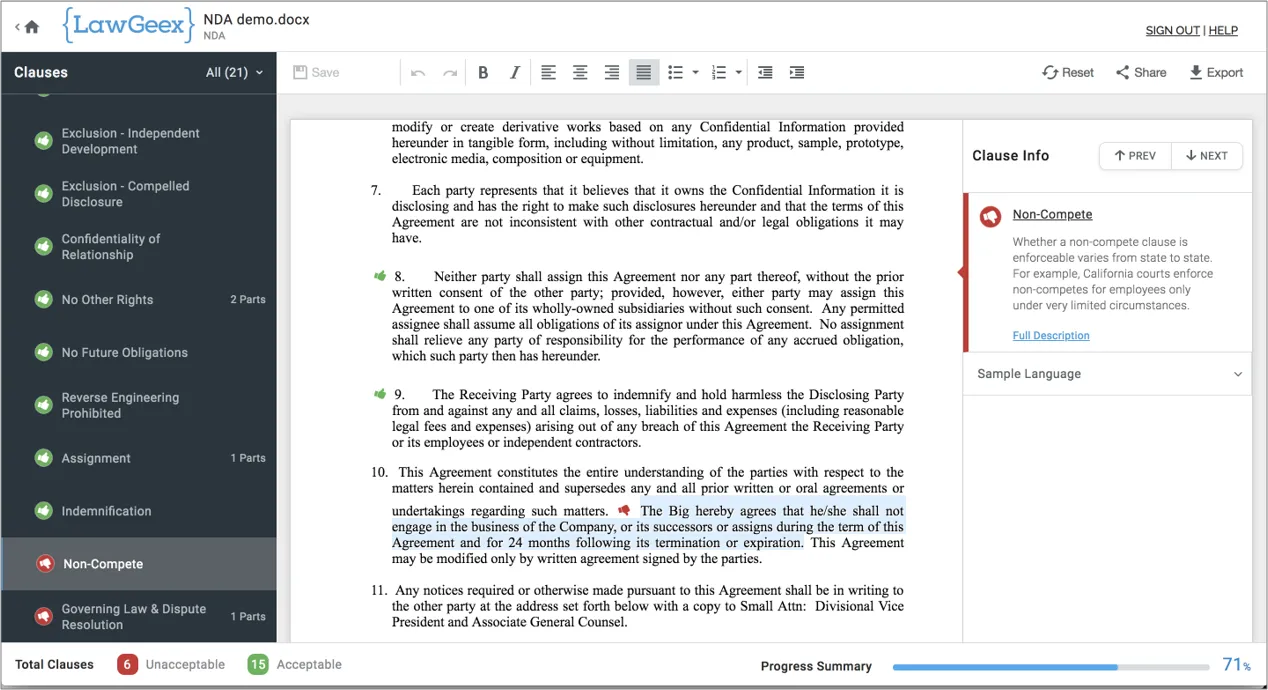1268x690 pixels.
Task: Open the HELP link
Action: tap(1223, 31)
